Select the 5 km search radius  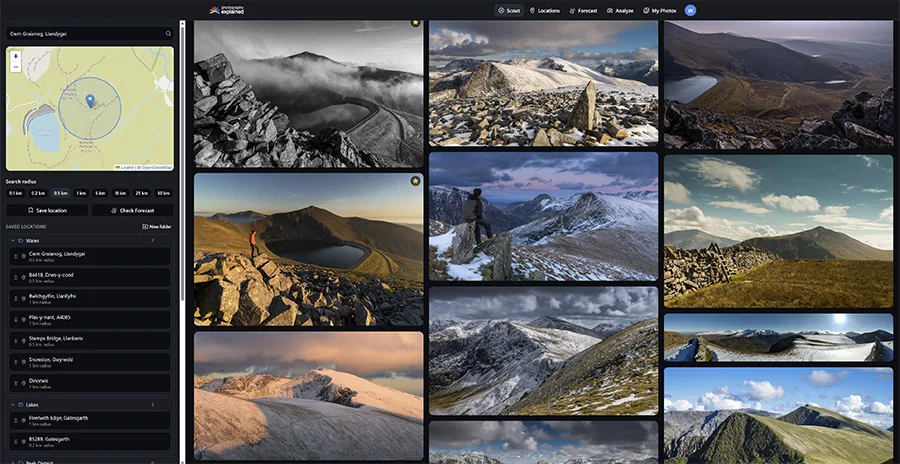(99, 193)
